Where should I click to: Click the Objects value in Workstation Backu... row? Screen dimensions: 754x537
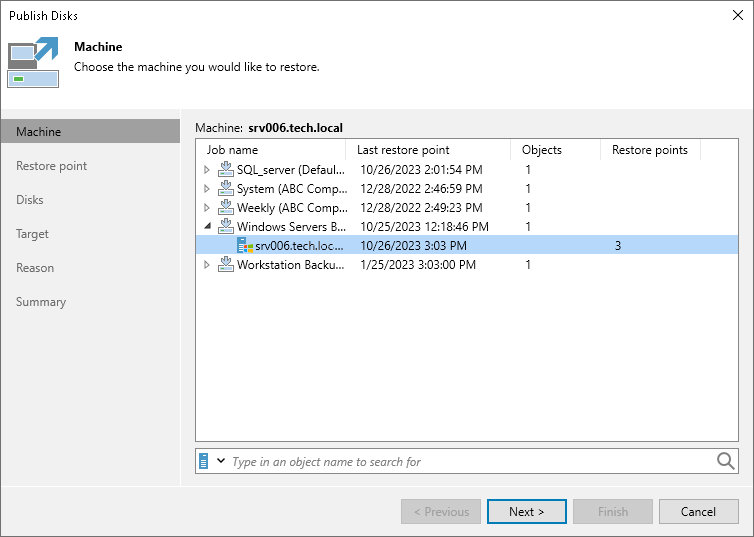pos(528,264)
